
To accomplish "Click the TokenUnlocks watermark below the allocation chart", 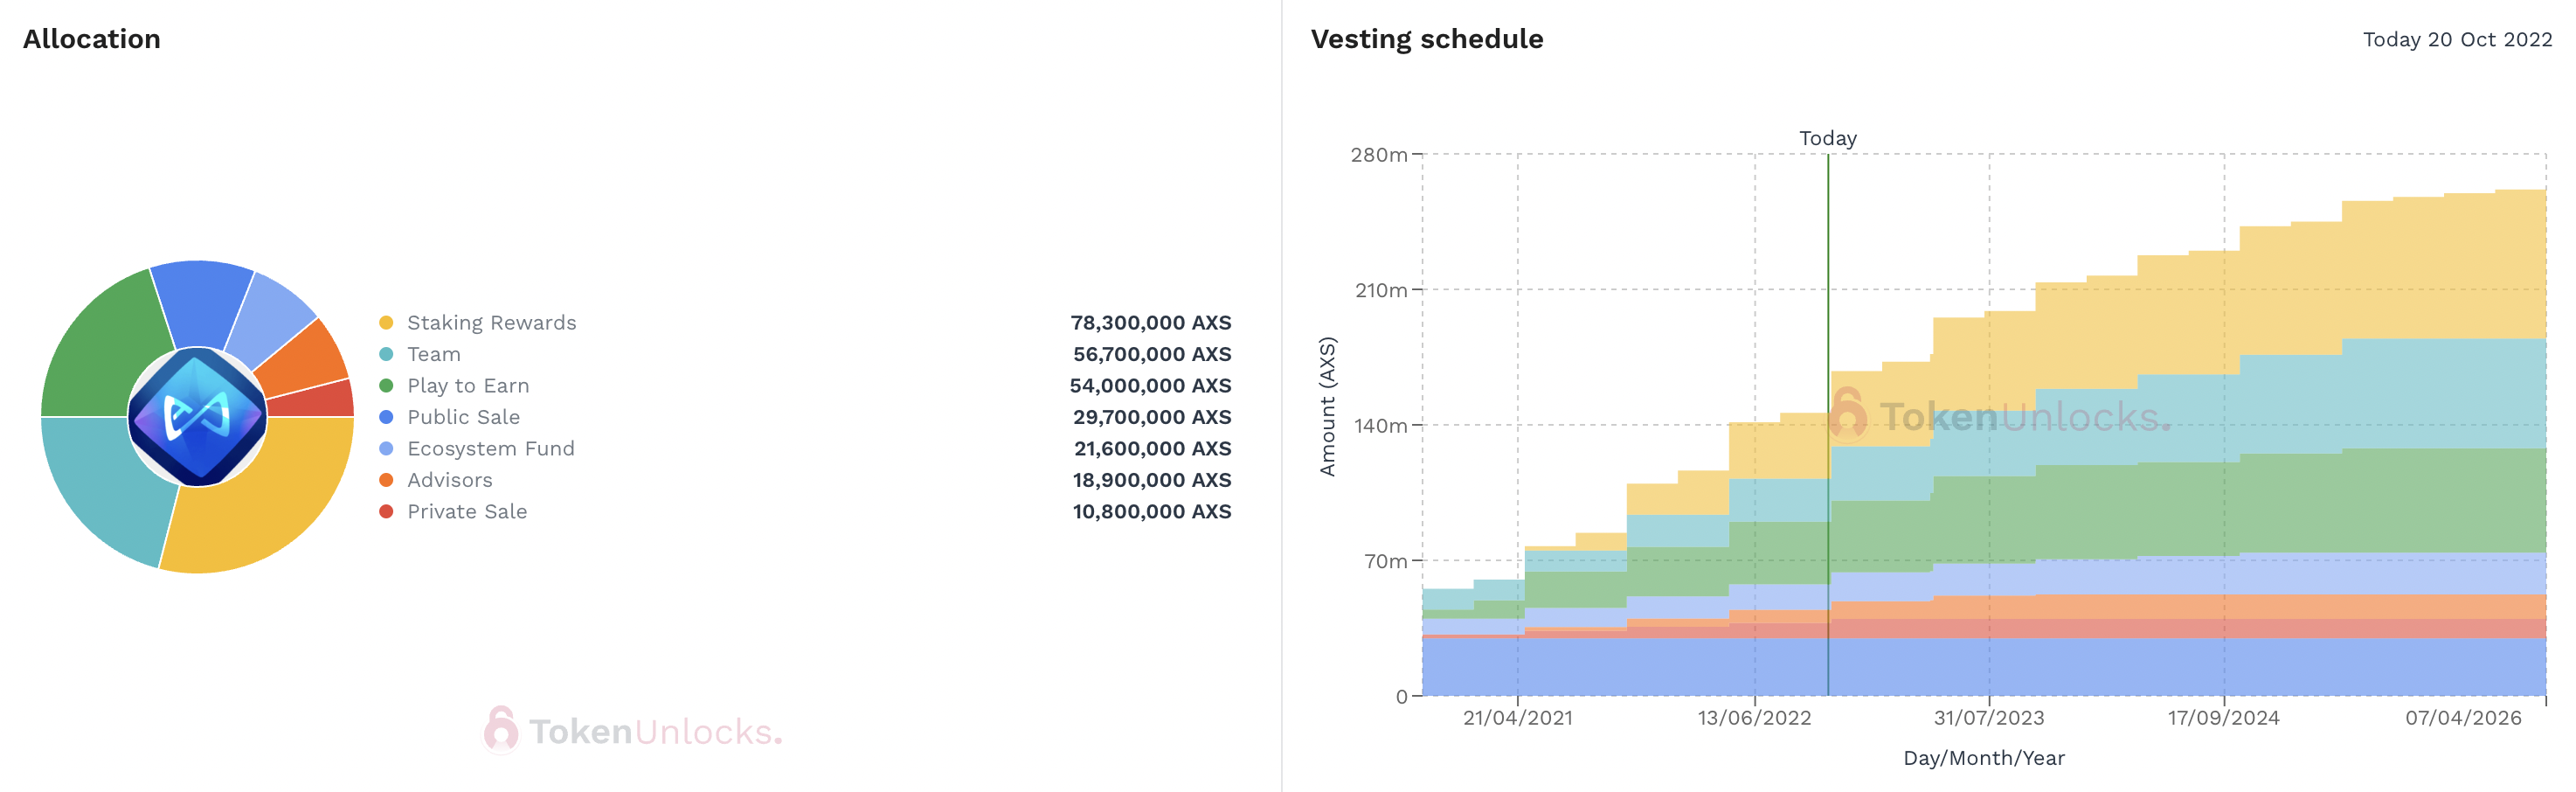I will (x=632, y=731).
